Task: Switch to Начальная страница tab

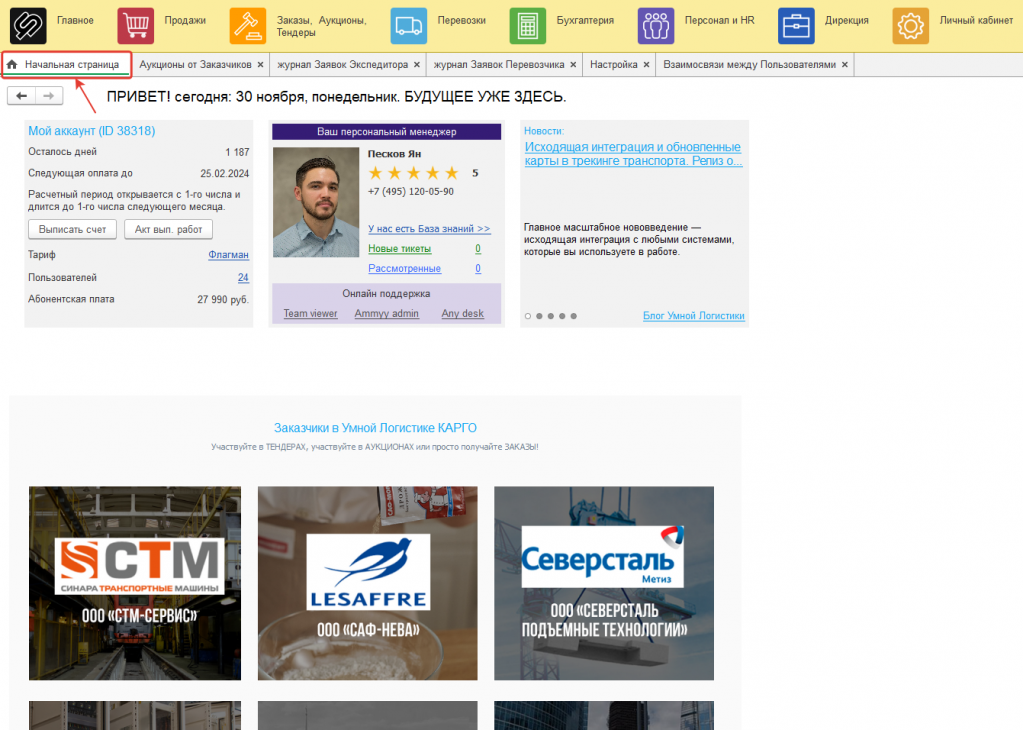Action: [66, 65]
